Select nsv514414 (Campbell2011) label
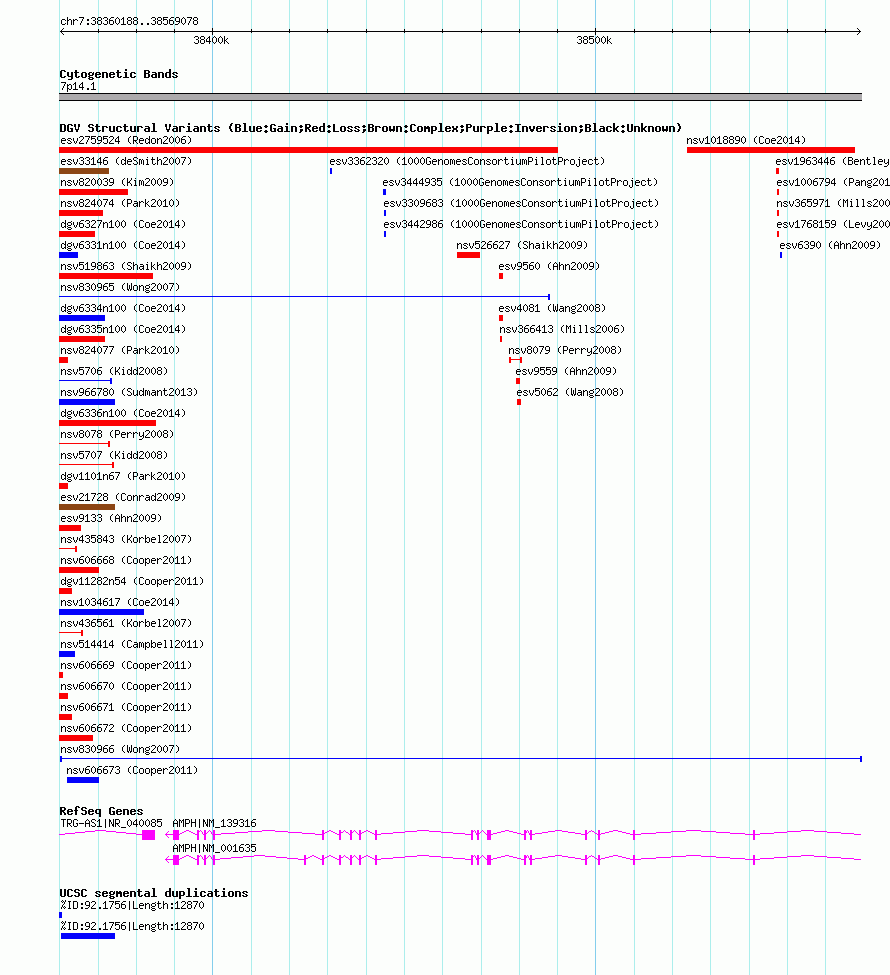This screenshot has width=890, height=975. click(132, 645)
